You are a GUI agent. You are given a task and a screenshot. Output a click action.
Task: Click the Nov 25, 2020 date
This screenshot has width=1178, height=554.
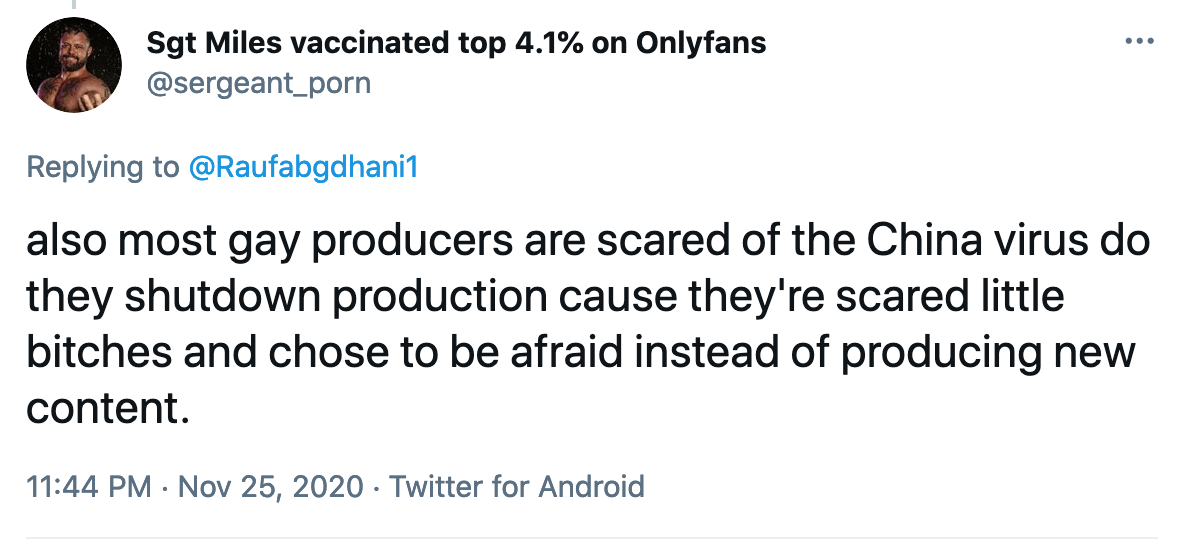(271, 486)
